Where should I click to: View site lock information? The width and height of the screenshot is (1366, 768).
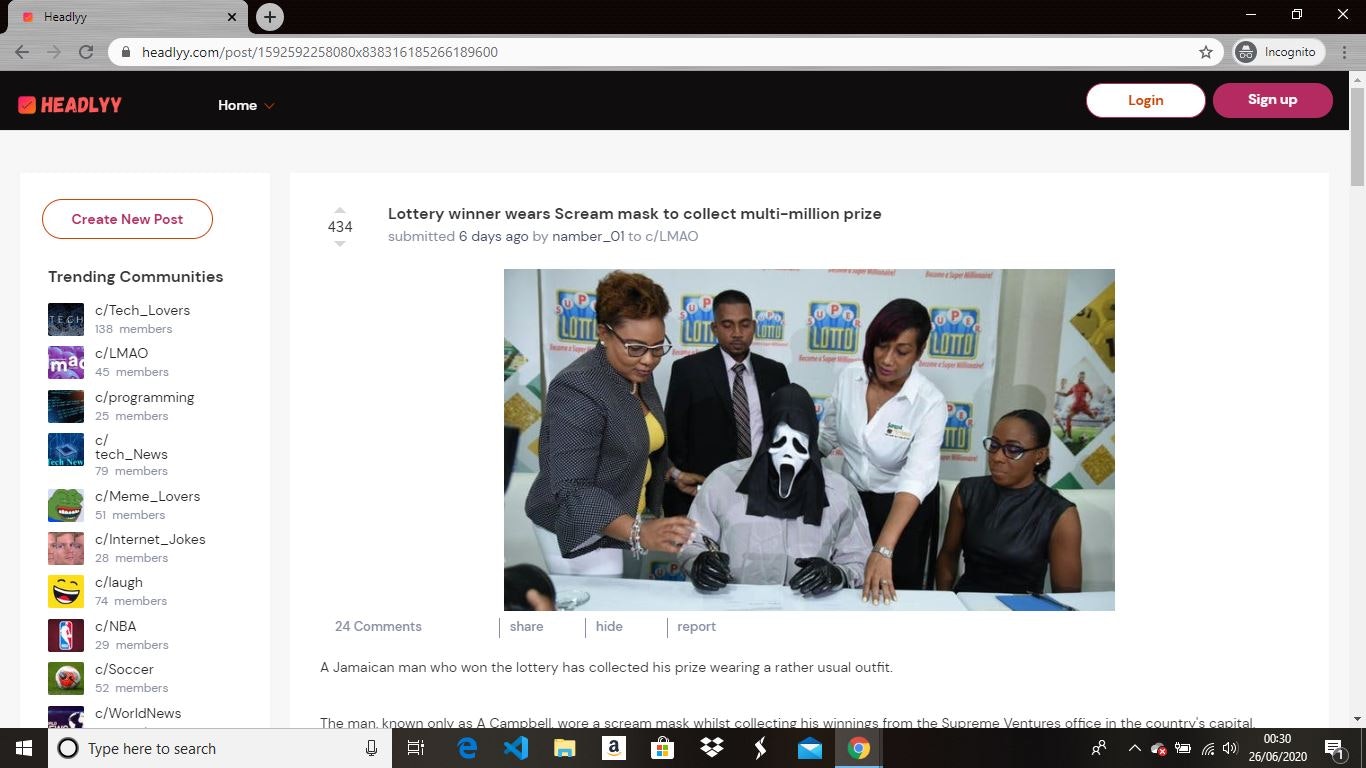126,52
